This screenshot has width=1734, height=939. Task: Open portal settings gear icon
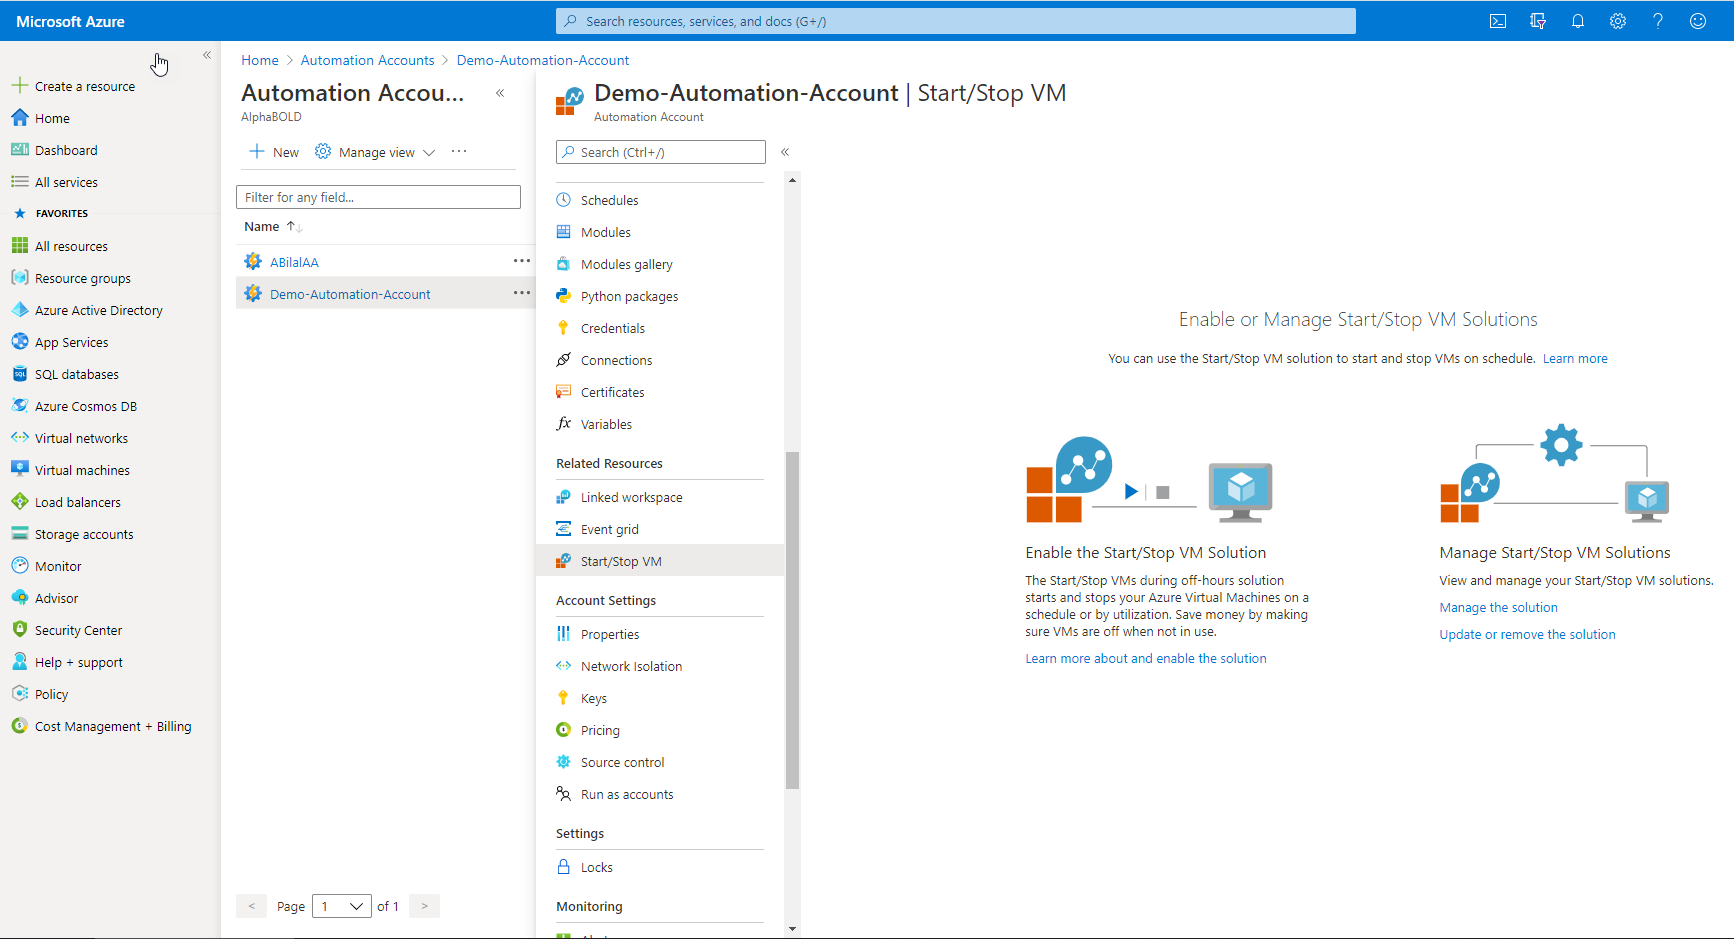(x=1618, y=21)
